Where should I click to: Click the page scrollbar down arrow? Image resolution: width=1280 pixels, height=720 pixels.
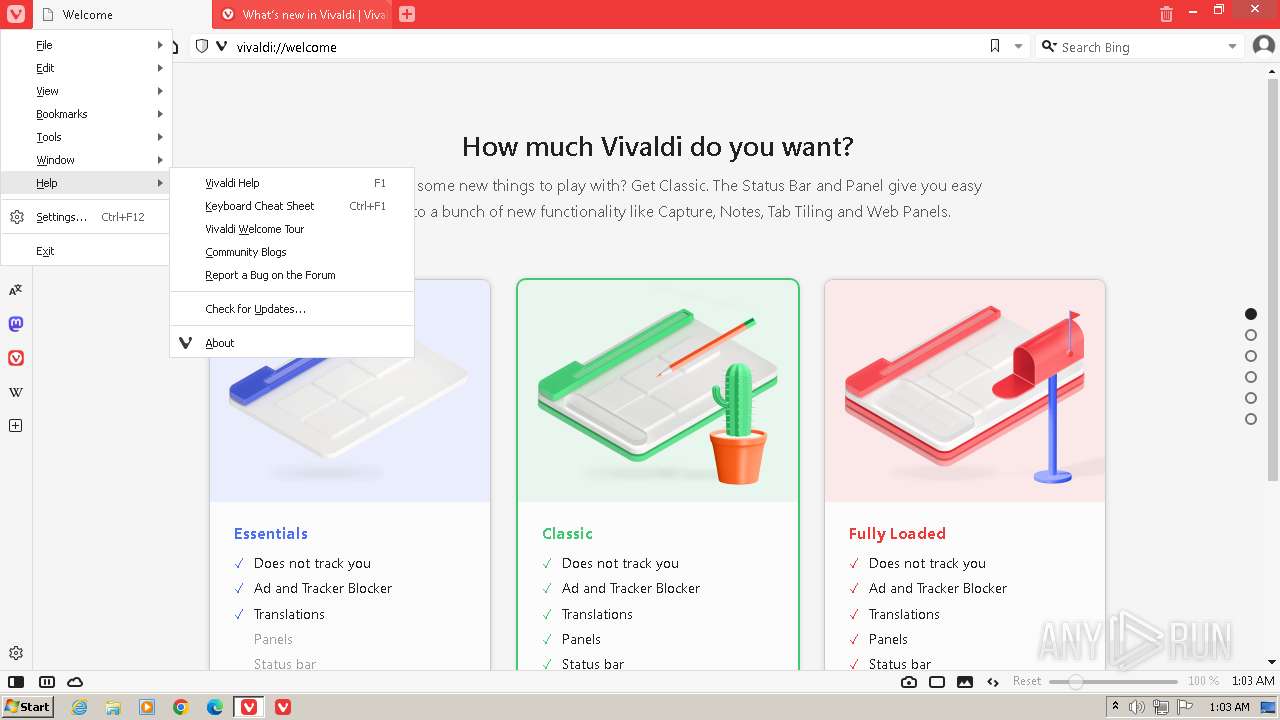(1272, 662)
